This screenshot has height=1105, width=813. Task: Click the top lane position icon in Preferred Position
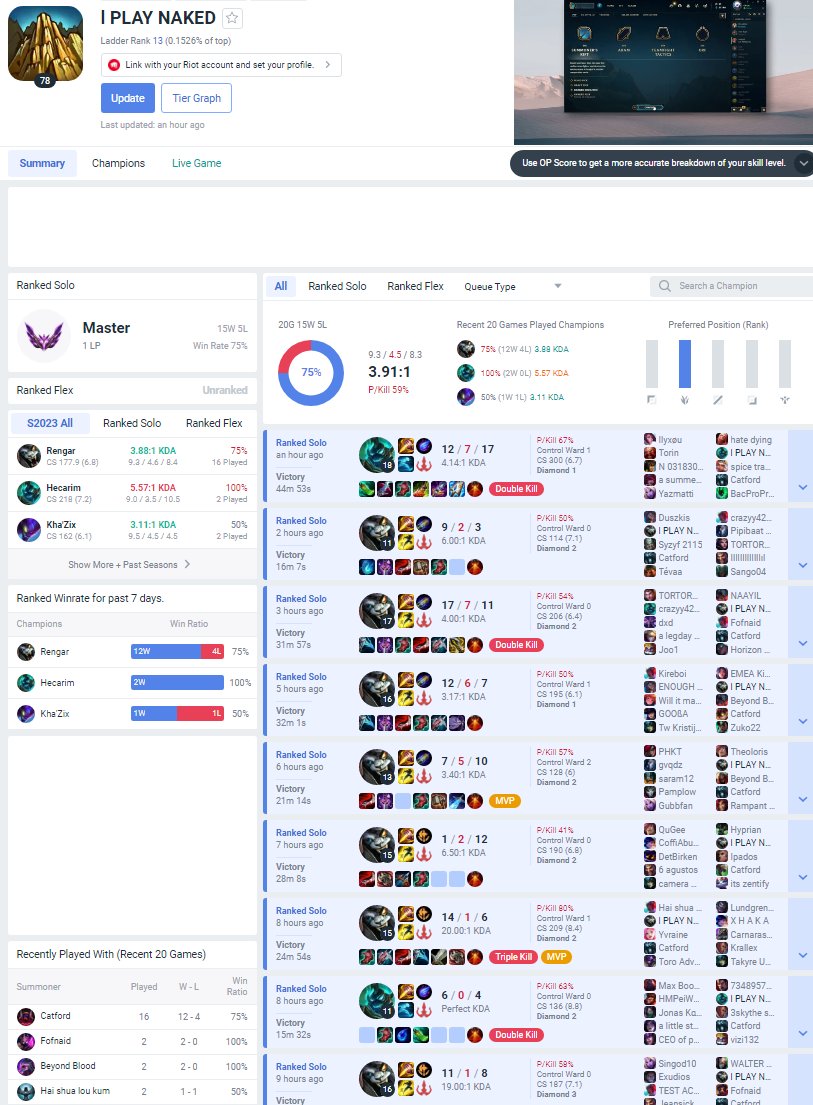652,400
